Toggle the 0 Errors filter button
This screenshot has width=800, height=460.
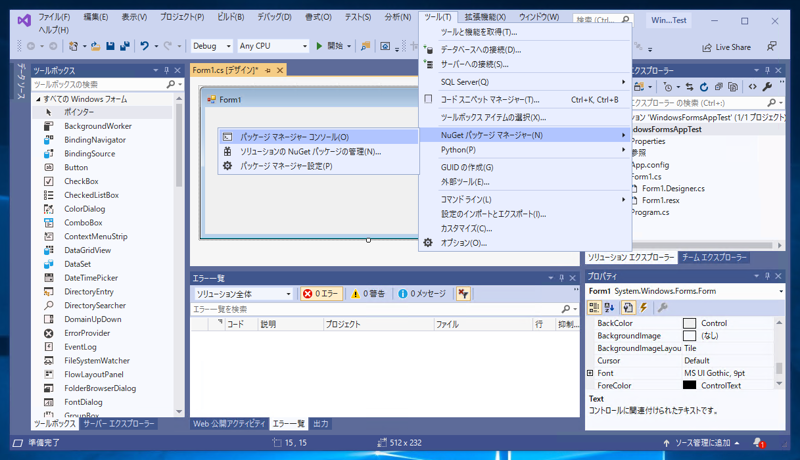[321, 294]
